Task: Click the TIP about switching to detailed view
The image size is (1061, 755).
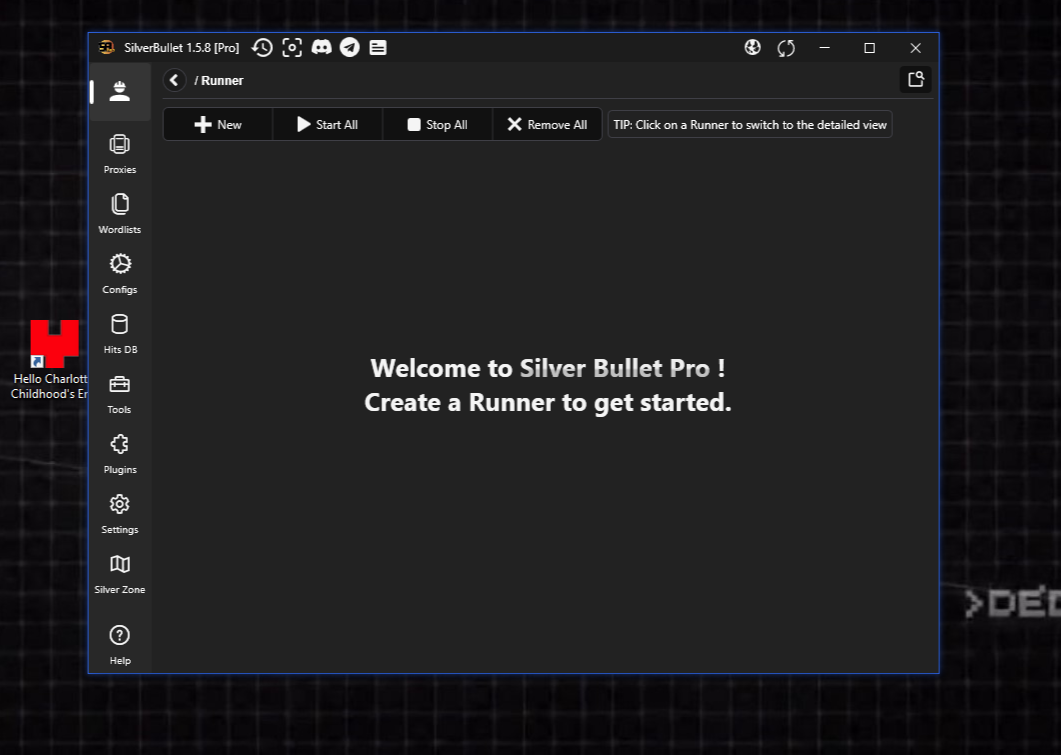Action: (750, 124)
